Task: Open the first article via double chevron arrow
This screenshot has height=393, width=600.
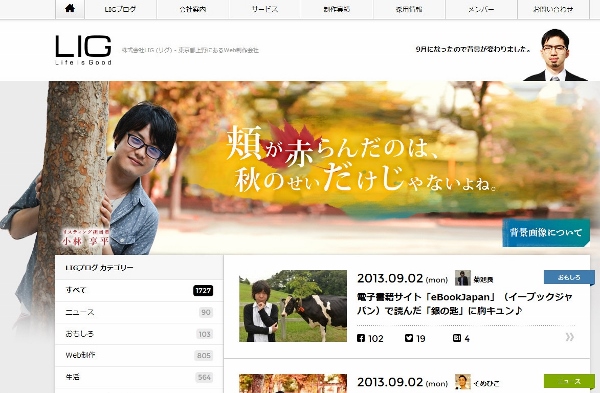Action: tap(569, 337)
